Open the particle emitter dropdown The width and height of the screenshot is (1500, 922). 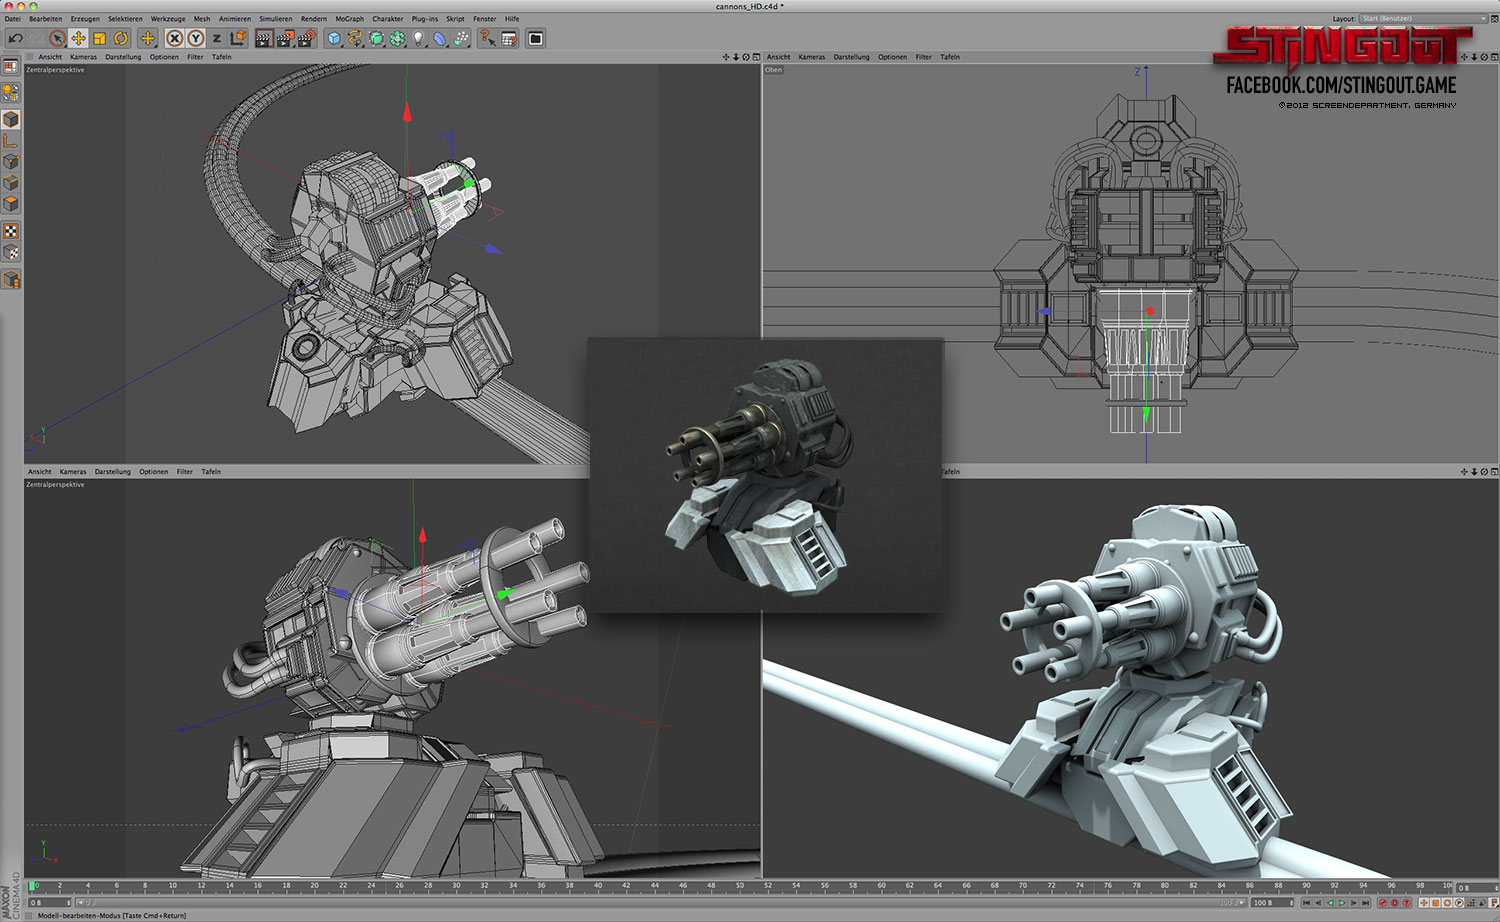(461, 38)
